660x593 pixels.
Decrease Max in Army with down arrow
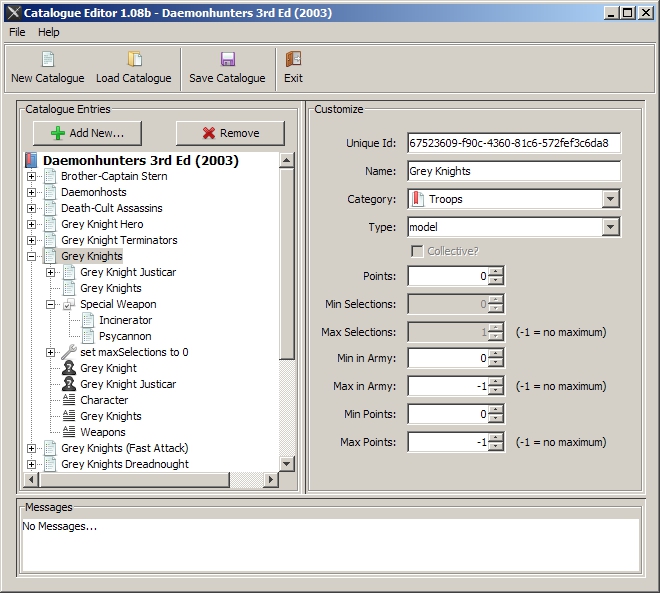coord(497,391)
